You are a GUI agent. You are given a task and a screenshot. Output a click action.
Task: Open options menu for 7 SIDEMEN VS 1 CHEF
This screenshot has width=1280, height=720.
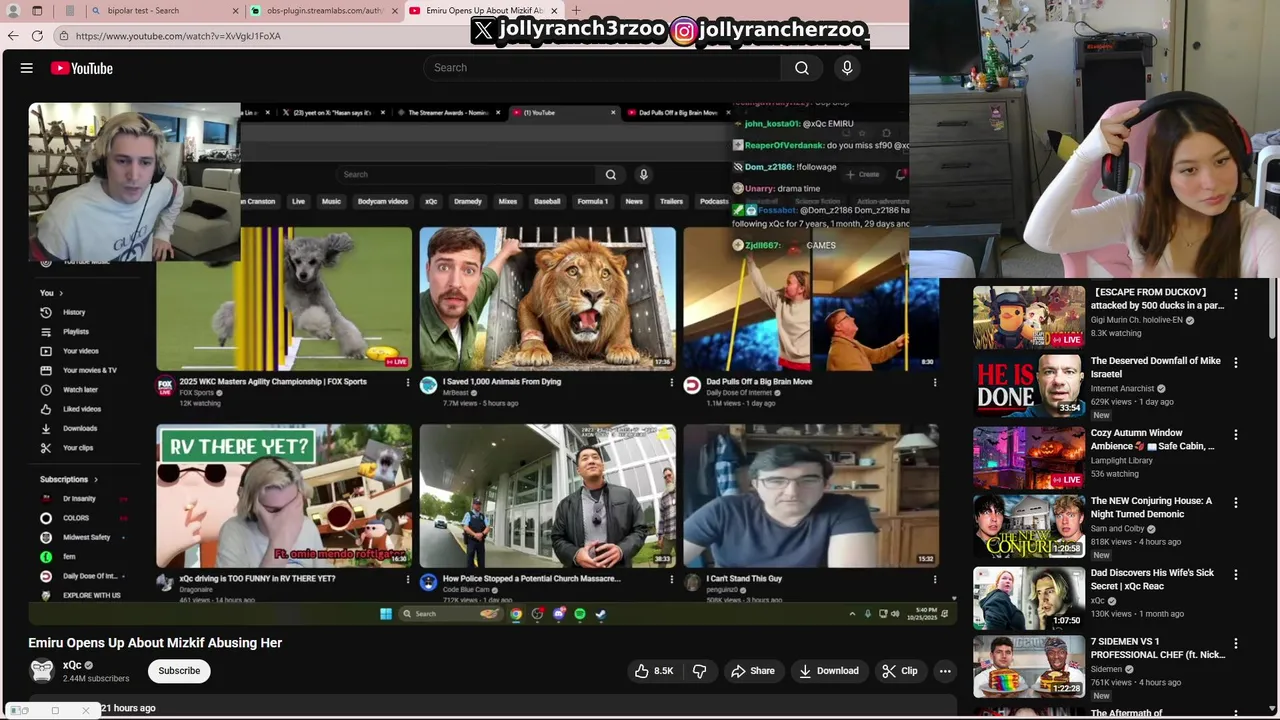(x=1236, y=642)
